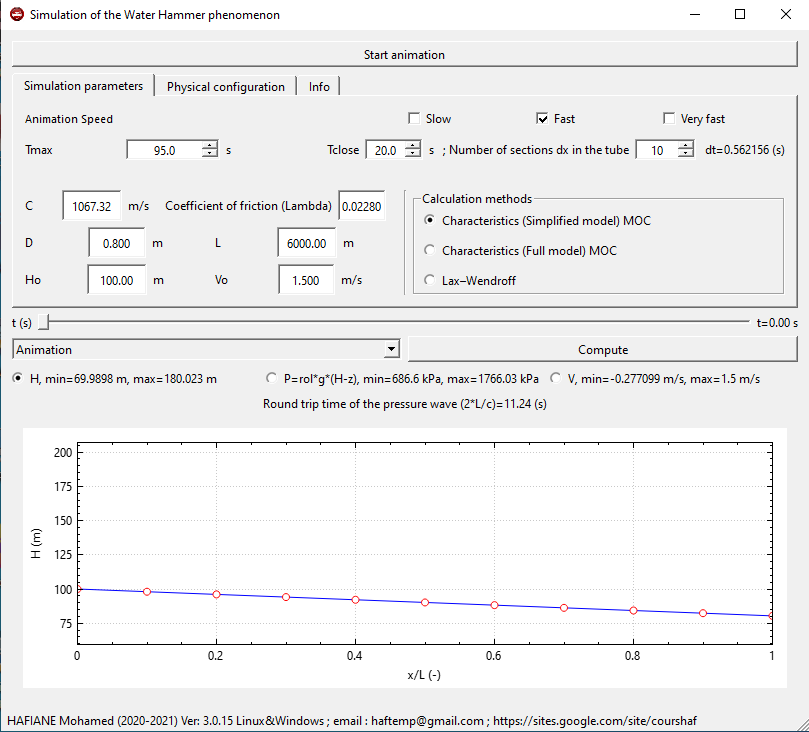The width and height of the screenshot is (809, 732).
Task: Select the Simulation parameters tab
Action: pos(83,86)
